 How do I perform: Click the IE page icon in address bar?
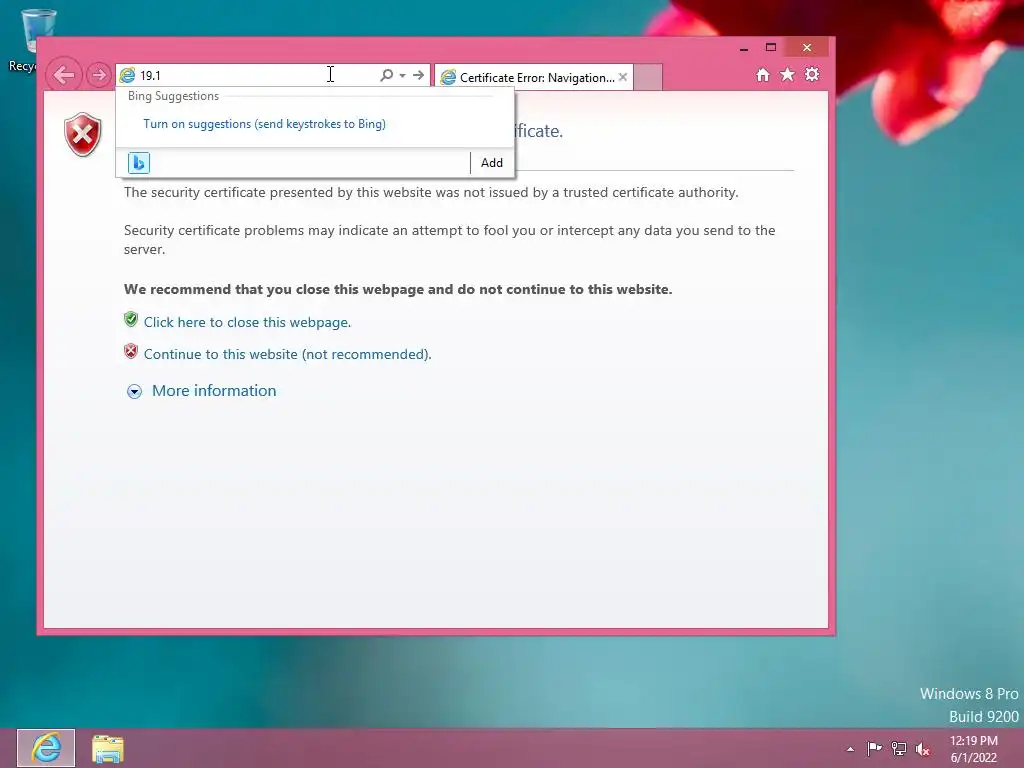tap(127, 75)
